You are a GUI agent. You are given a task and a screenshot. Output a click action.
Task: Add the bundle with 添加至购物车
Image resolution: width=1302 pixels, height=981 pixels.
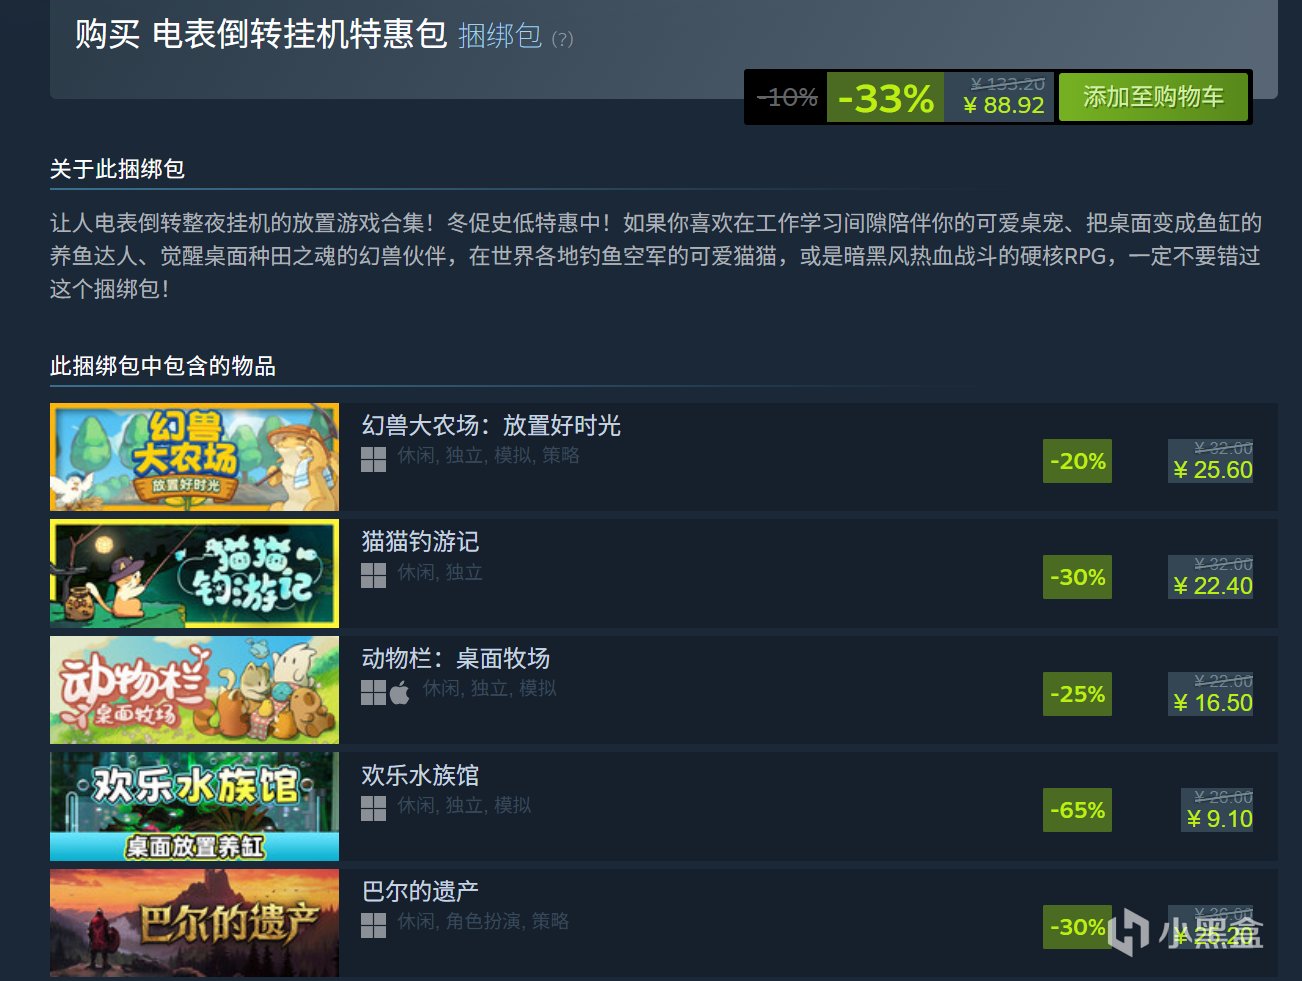[x=1153, y=97]
